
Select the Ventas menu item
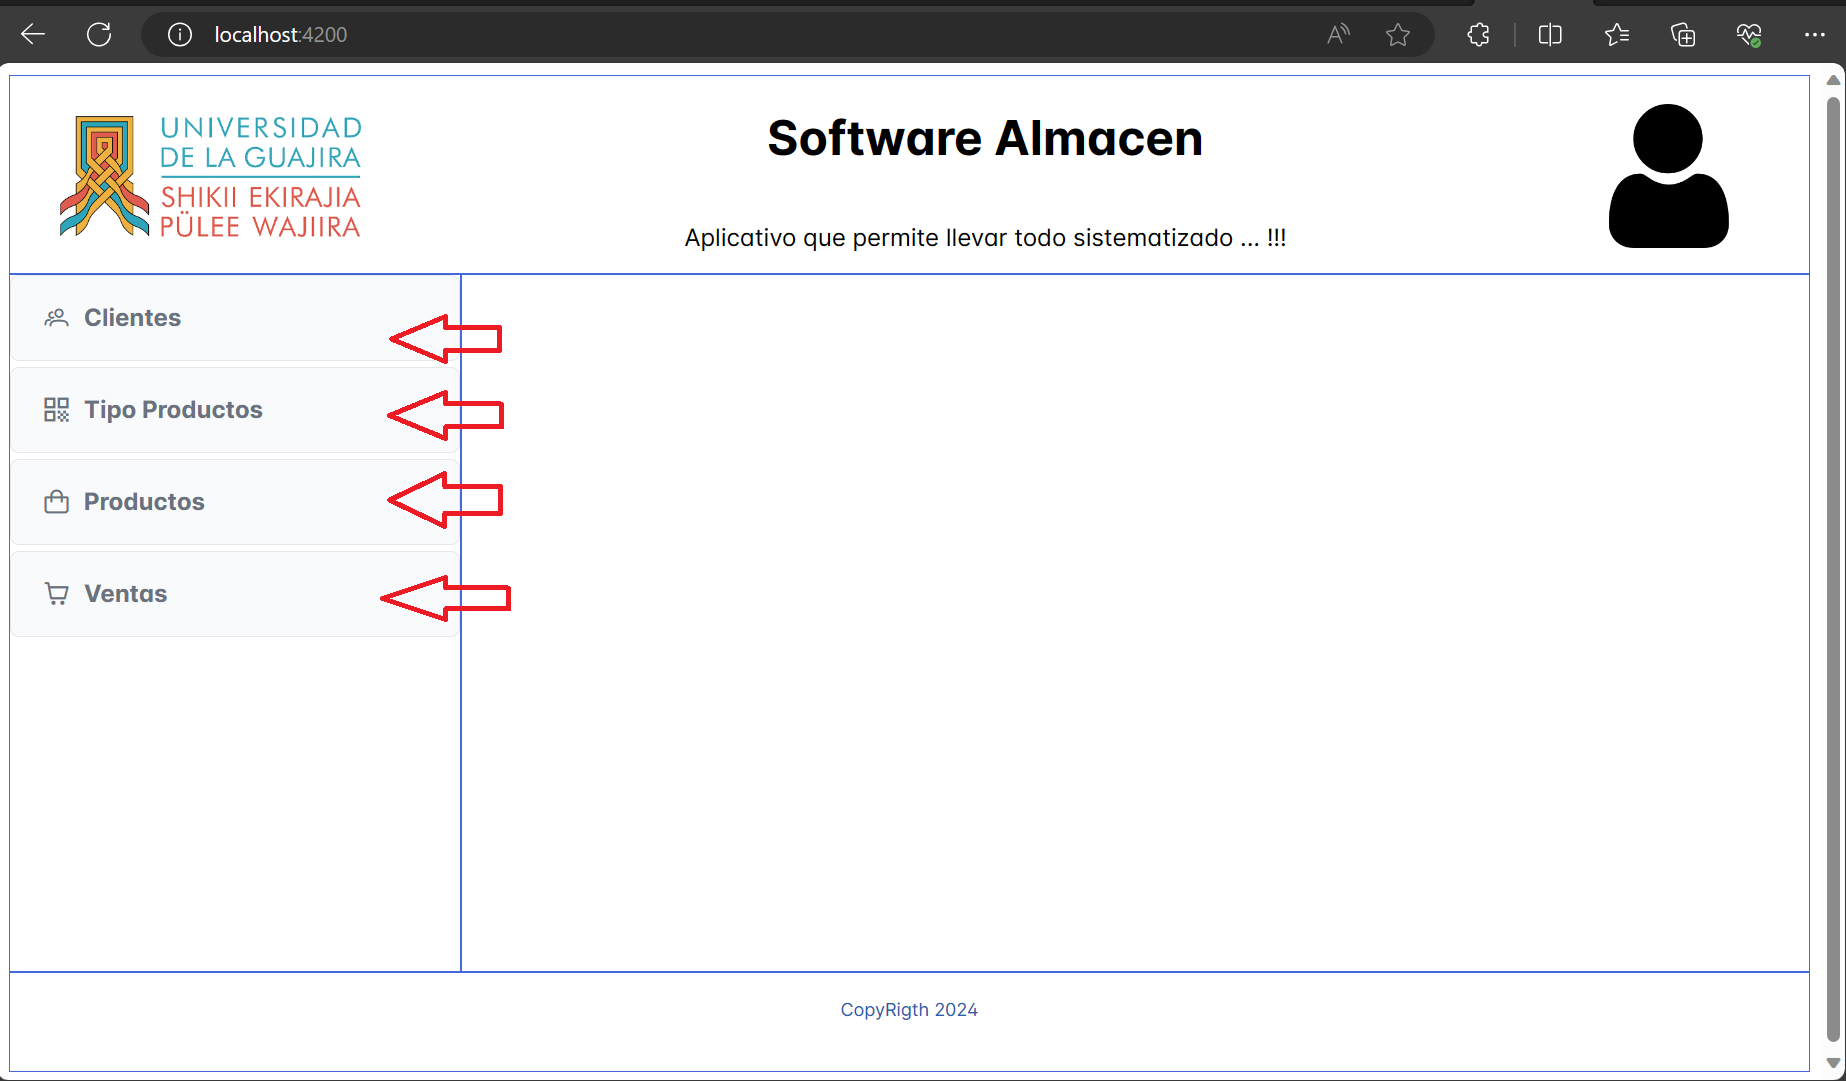(x=126, y=594)
